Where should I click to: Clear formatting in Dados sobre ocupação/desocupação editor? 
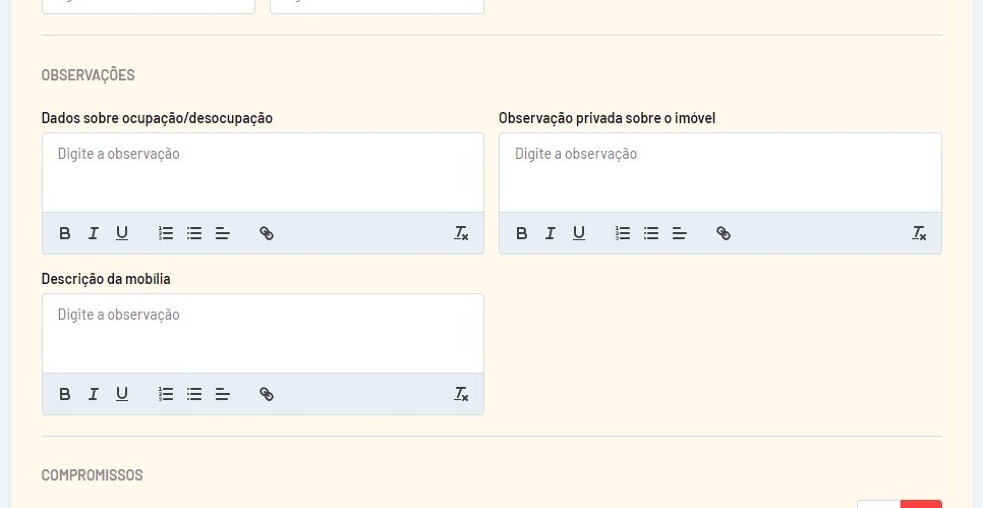[x=461, y=233]
